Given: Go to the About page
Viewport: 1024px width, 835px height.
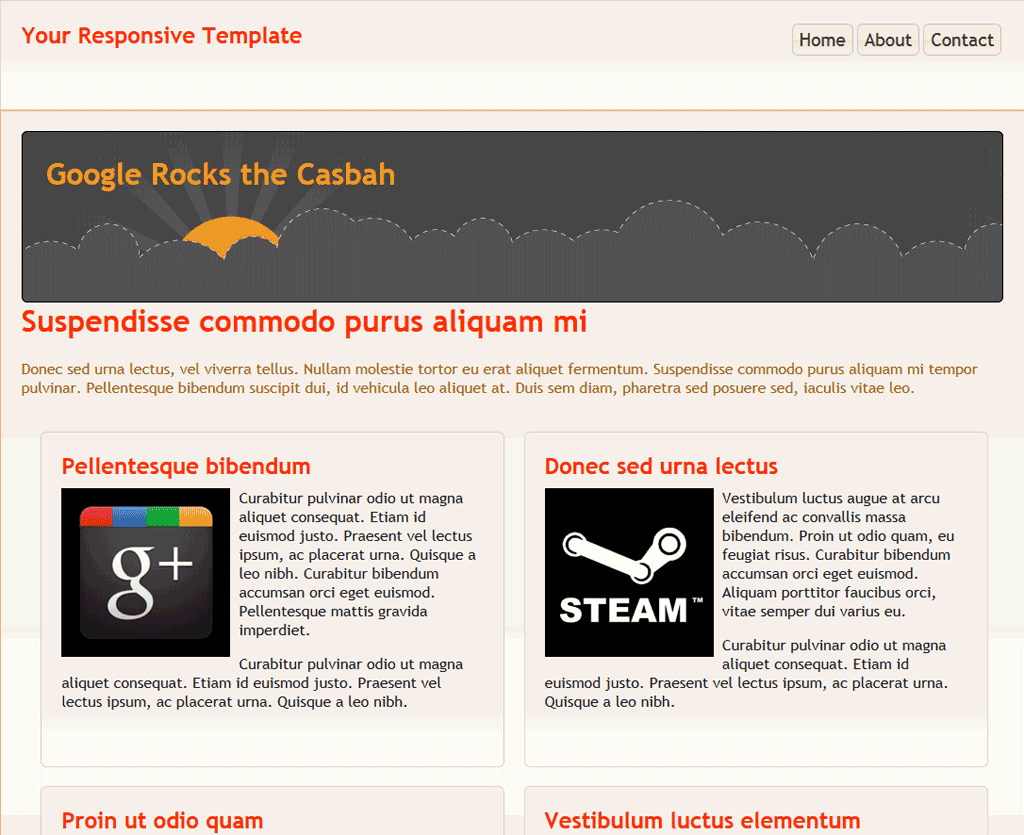Looking at the screenshot, I should [888, 40].
